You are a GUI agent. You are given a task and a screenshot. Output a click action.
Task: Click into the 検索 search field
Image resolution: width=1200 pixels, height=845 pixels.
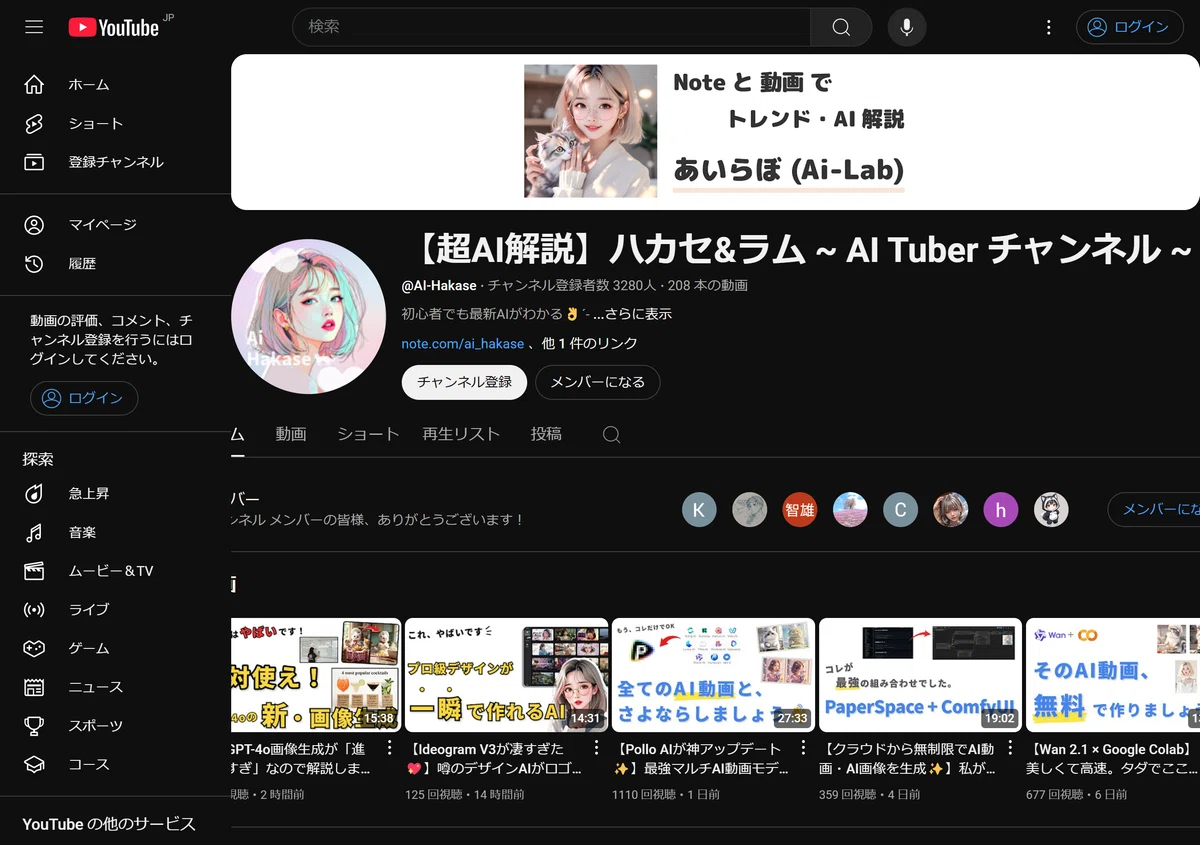tap(551, 27)
